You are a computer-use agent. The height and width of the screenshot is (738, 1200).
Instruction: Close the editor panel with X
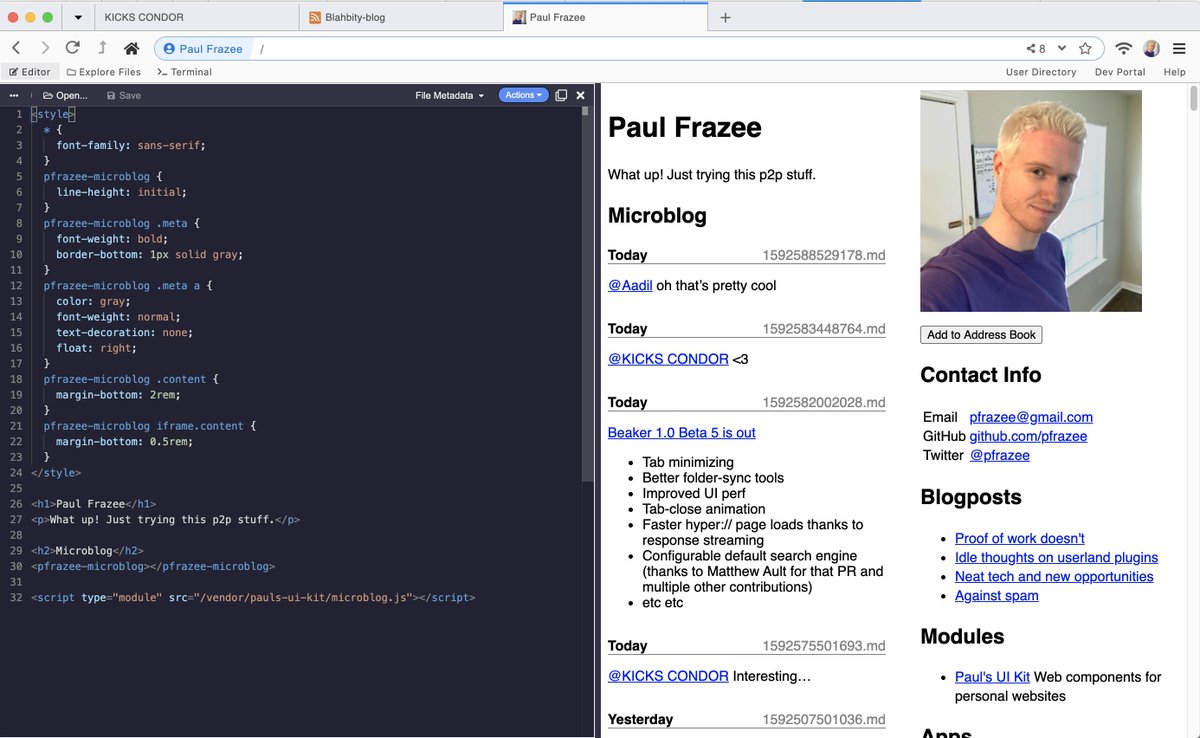[x=580, y=95]
